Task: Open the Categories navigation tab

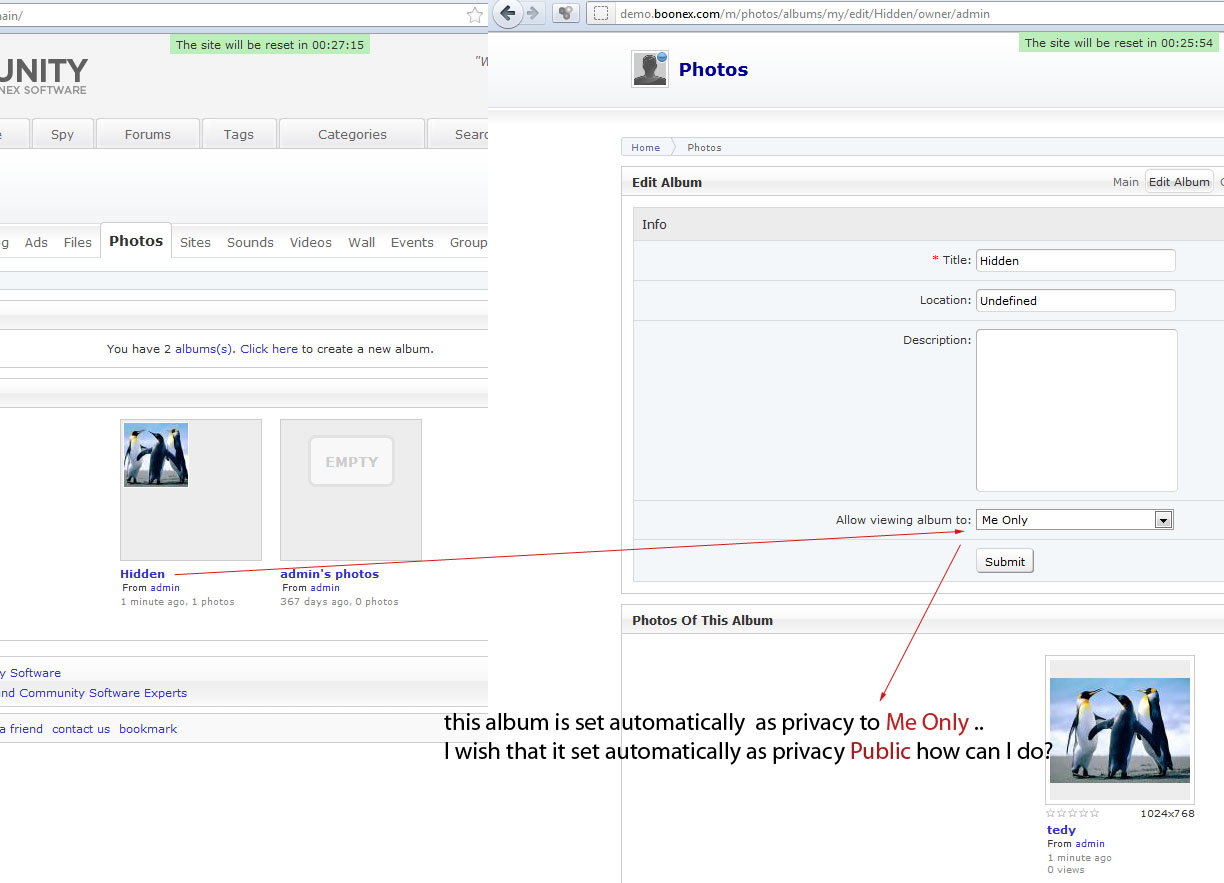Action: (x=352, y=134)
